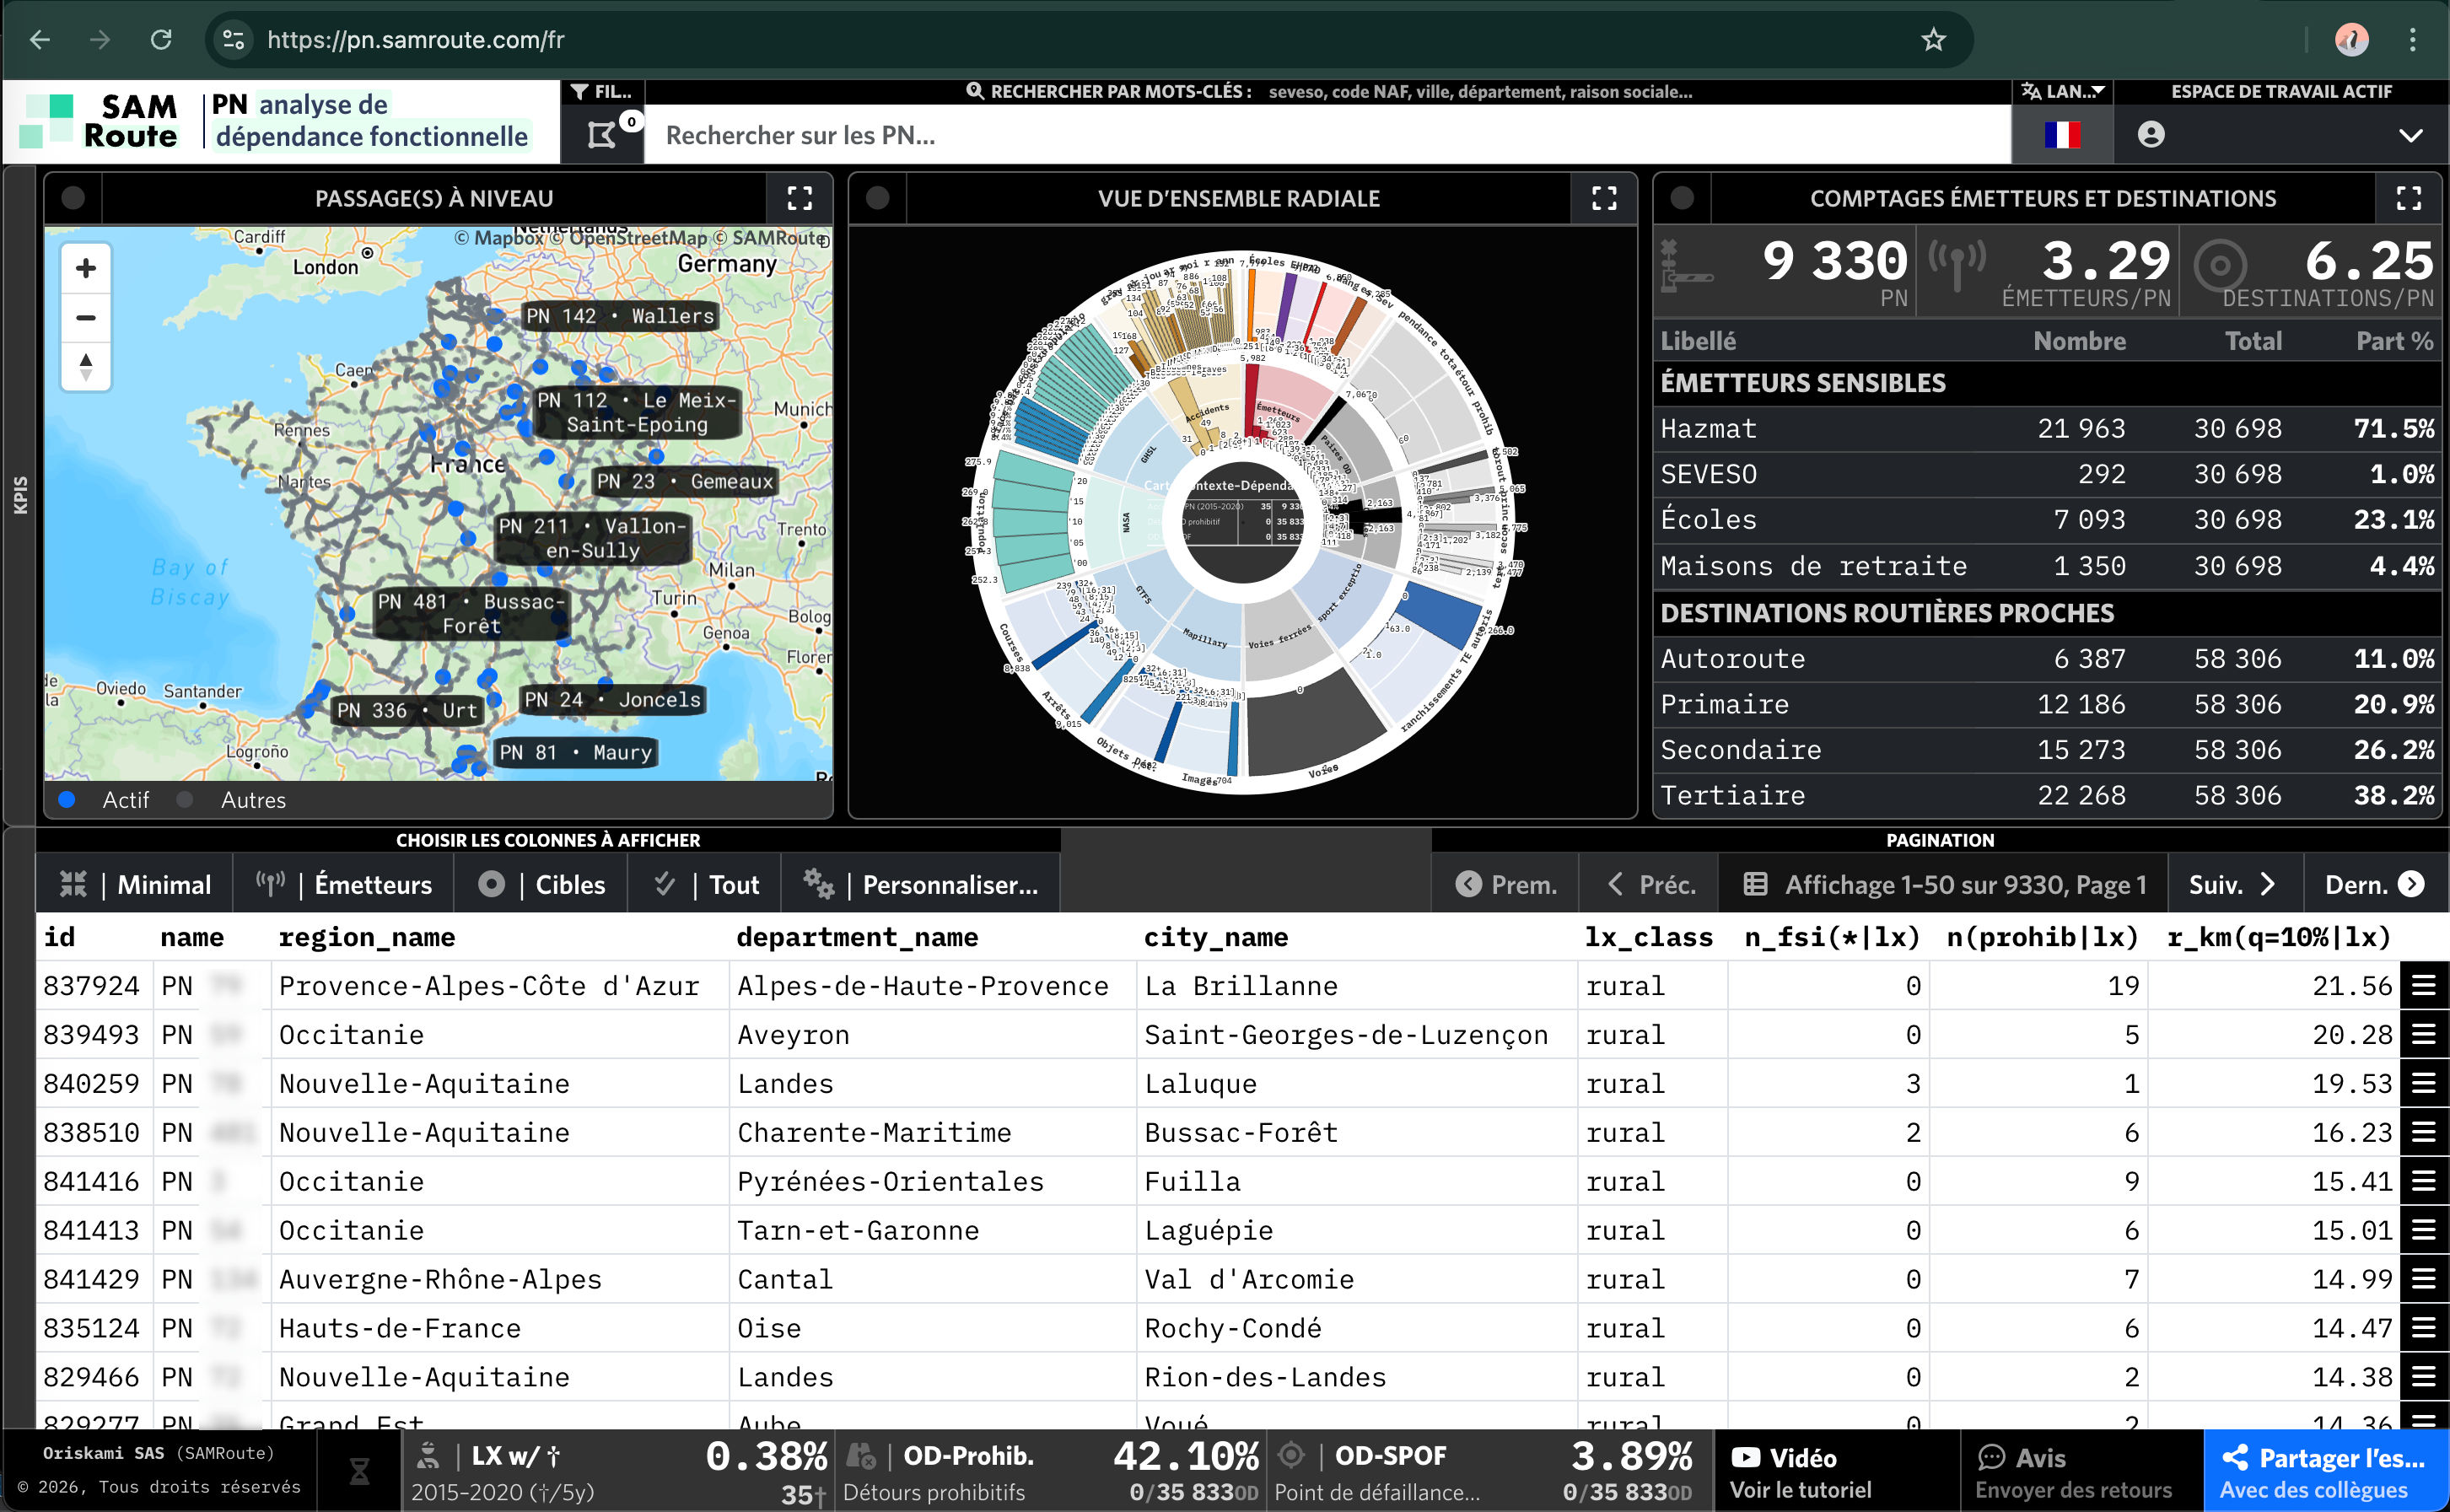This screenshot has width=2450, height=1512.
Task: Open row menu for Rion-des-Landes
Action: [2422, 1378]
